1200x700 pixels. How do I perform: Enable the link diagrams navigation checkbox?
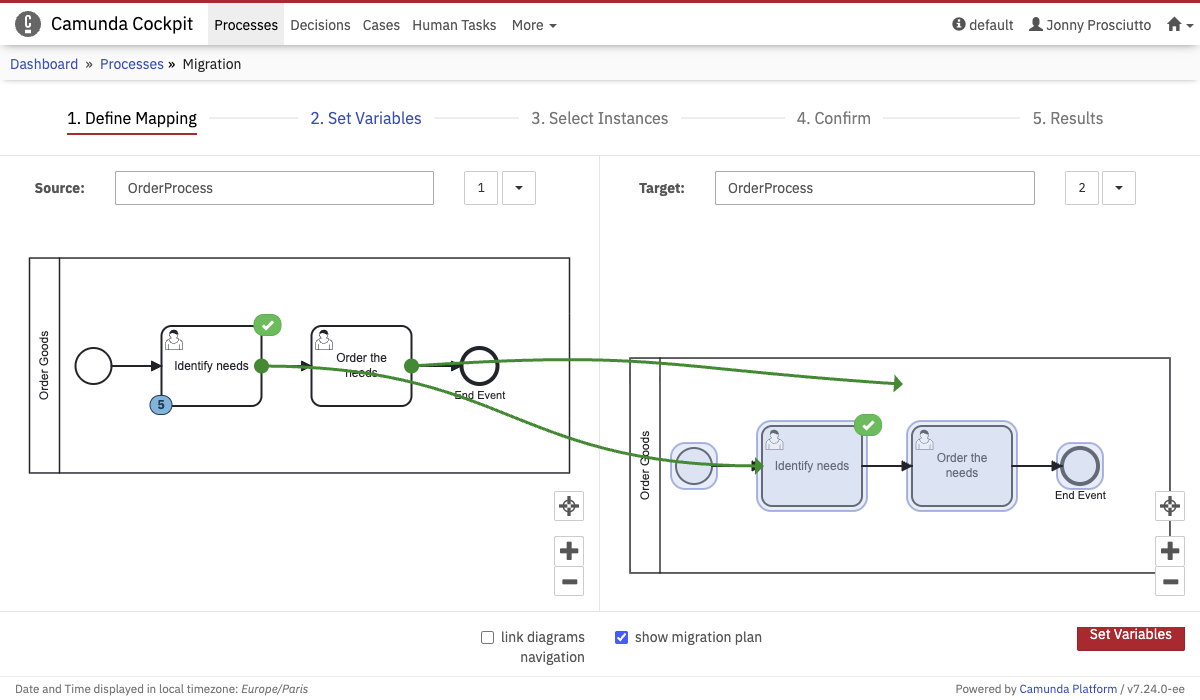point(488,637)
